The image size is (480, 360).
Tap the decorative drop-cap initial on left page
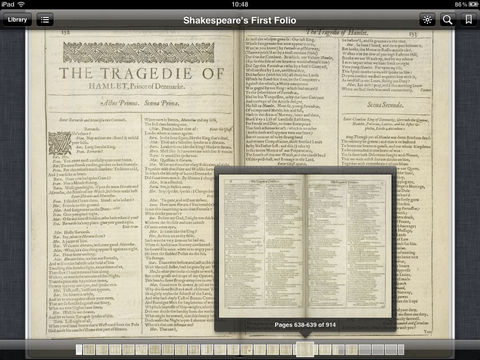pyautogui.click(x=60, y=143)
